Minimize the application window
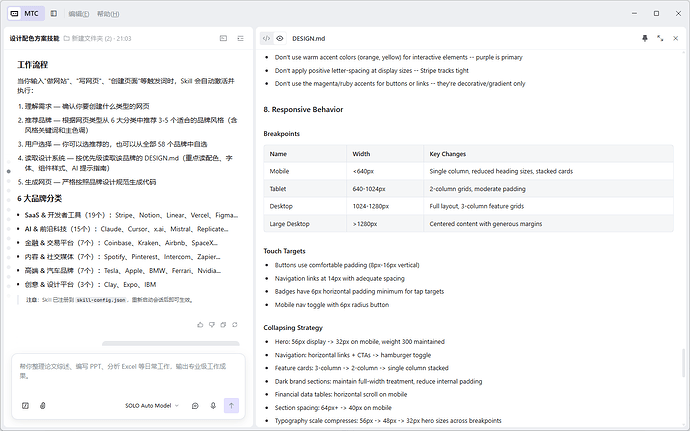690x431 pixels. coord(634,14)
